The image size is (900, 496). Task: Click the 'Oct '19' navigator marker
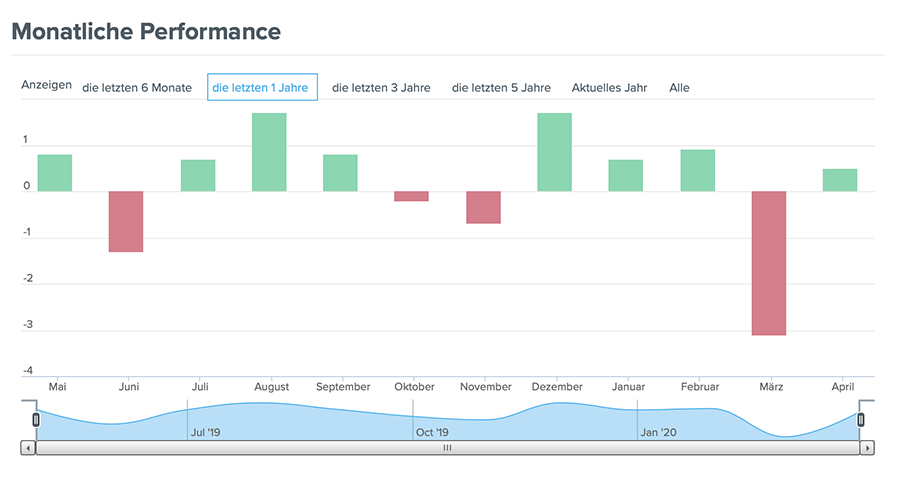pos(432,432)
